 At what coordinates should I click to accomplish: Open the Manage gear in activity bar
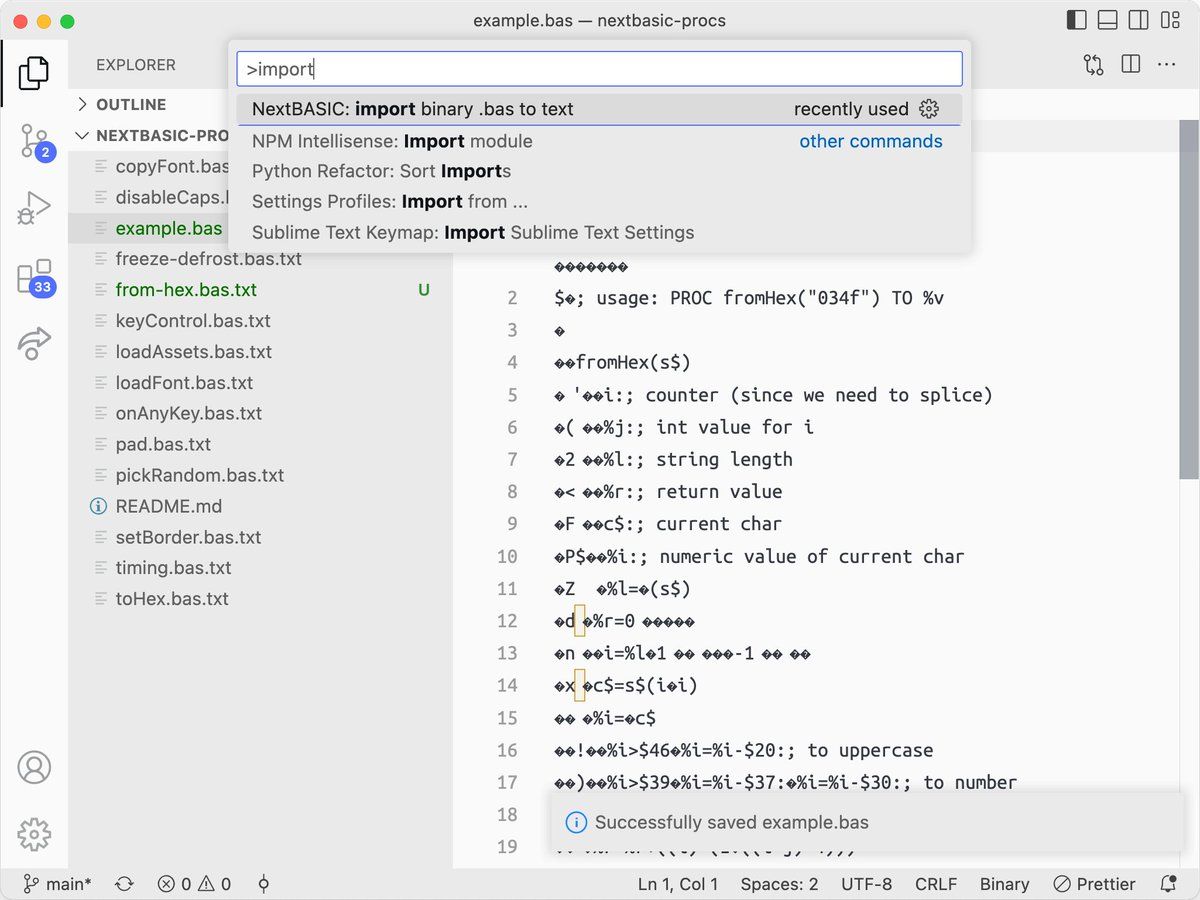[x=34, y=834]
